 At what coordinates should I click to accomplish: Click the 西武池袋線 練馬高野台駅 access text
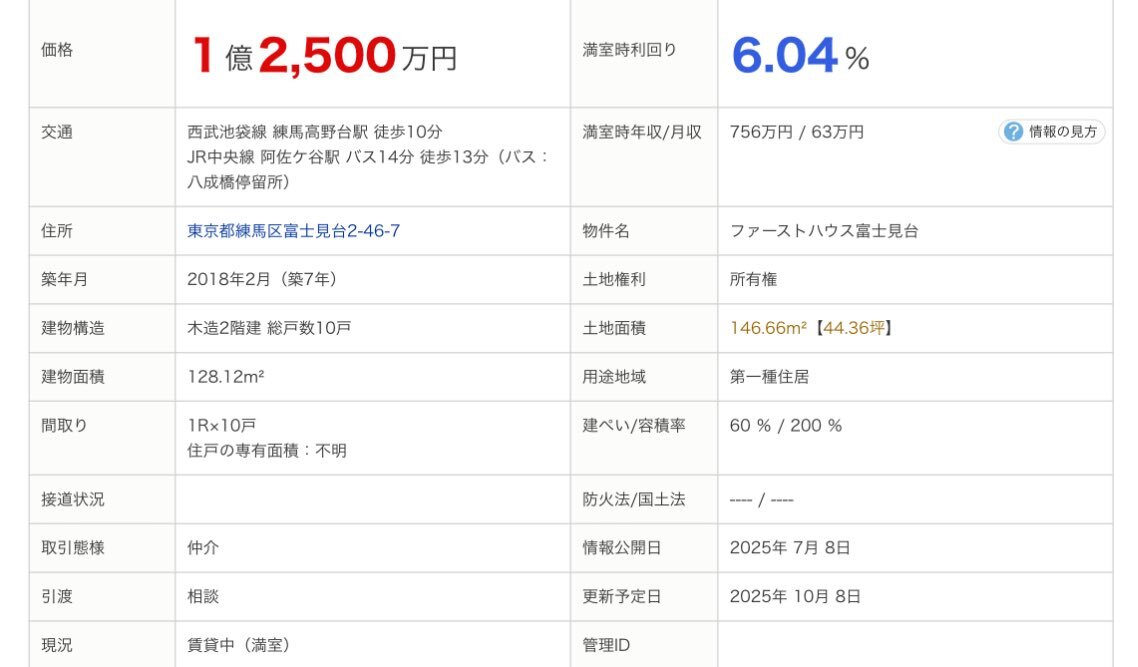[x=315, y=132]
